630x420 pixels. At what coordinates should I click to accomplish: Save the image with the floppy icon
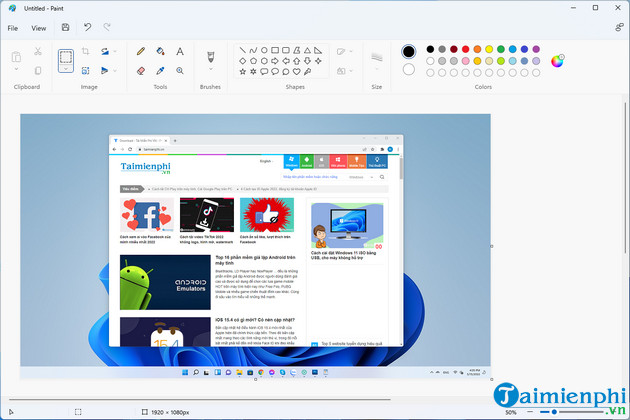tap(65, 27)
